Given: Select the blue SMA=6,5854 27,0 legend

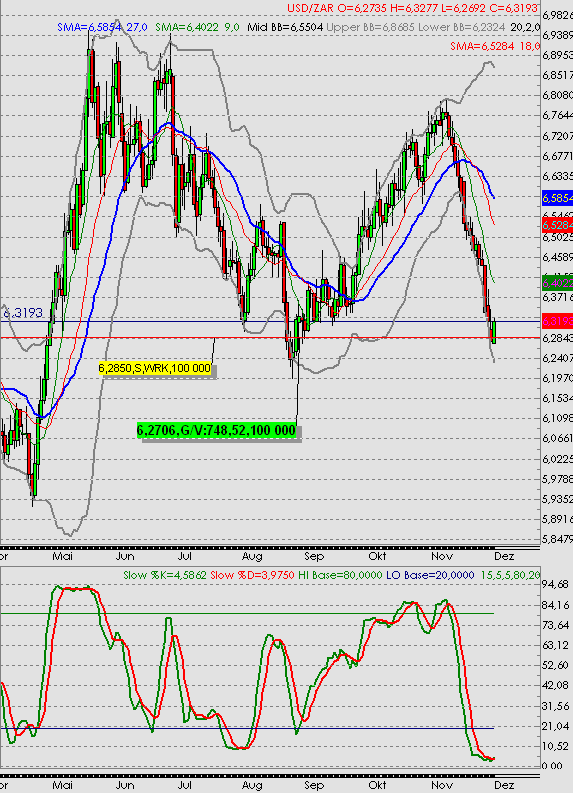Looking at the screenshot, I should point(102,27).
